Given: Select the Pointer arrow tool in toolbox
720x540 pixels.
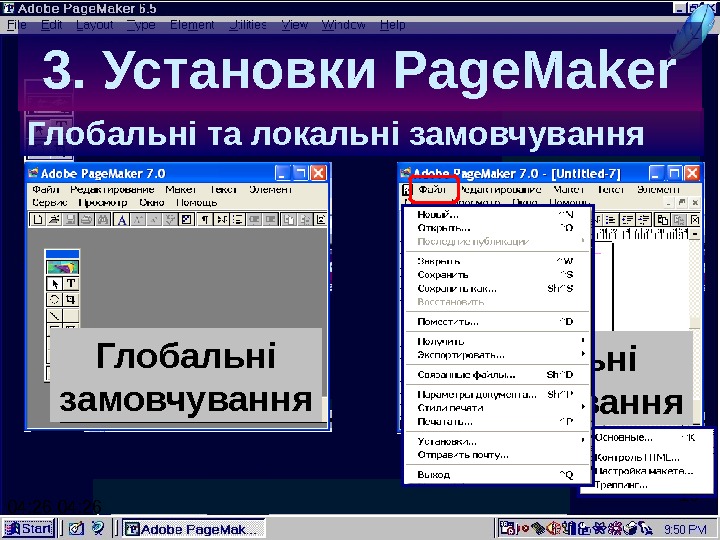Looking at the screenshot, I should tap(55, 284).
